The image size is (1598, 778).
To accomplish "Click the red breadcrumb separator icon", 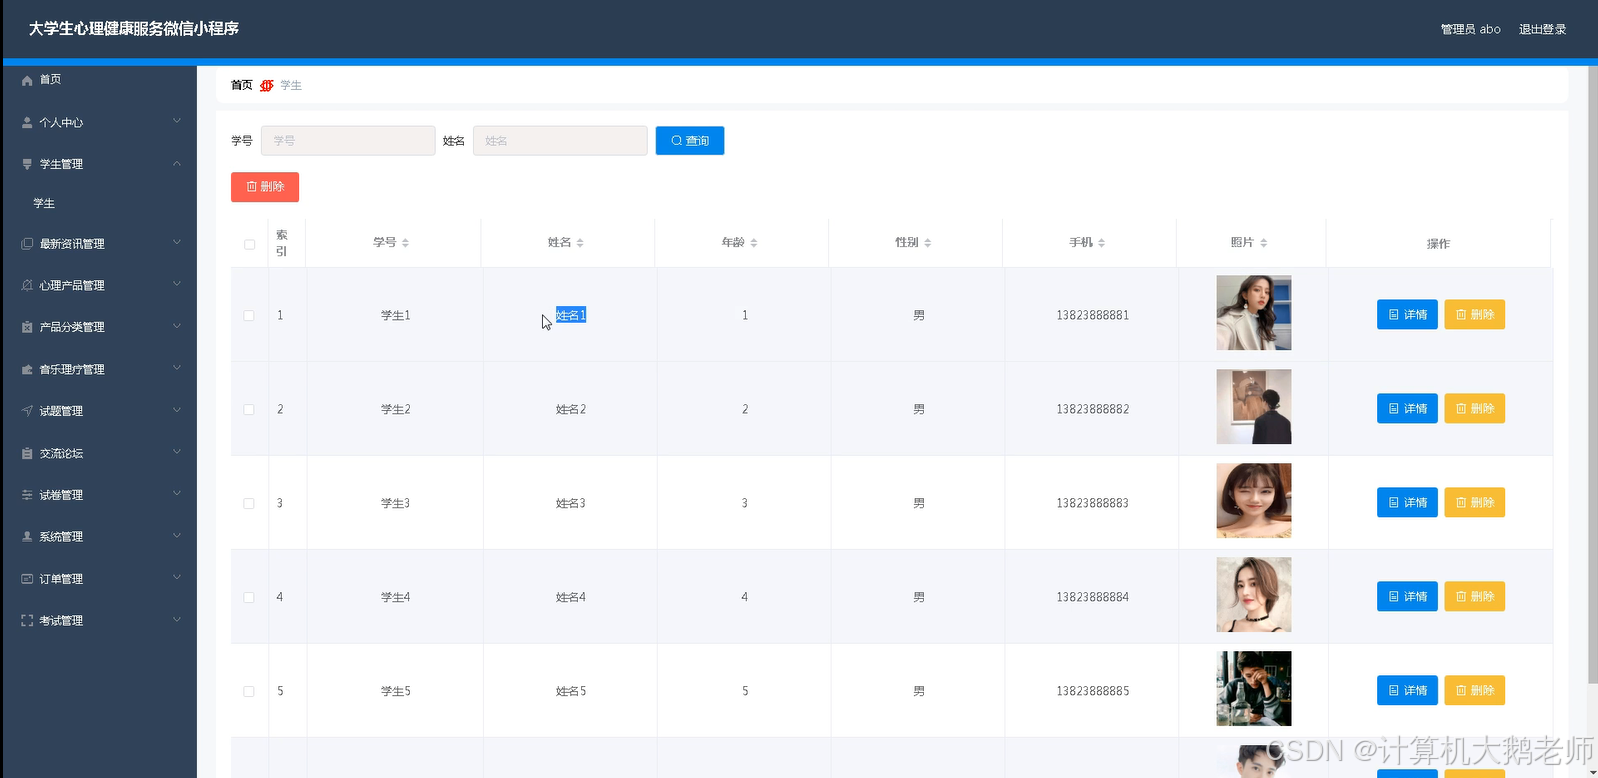I will click(x=267, y=86).
